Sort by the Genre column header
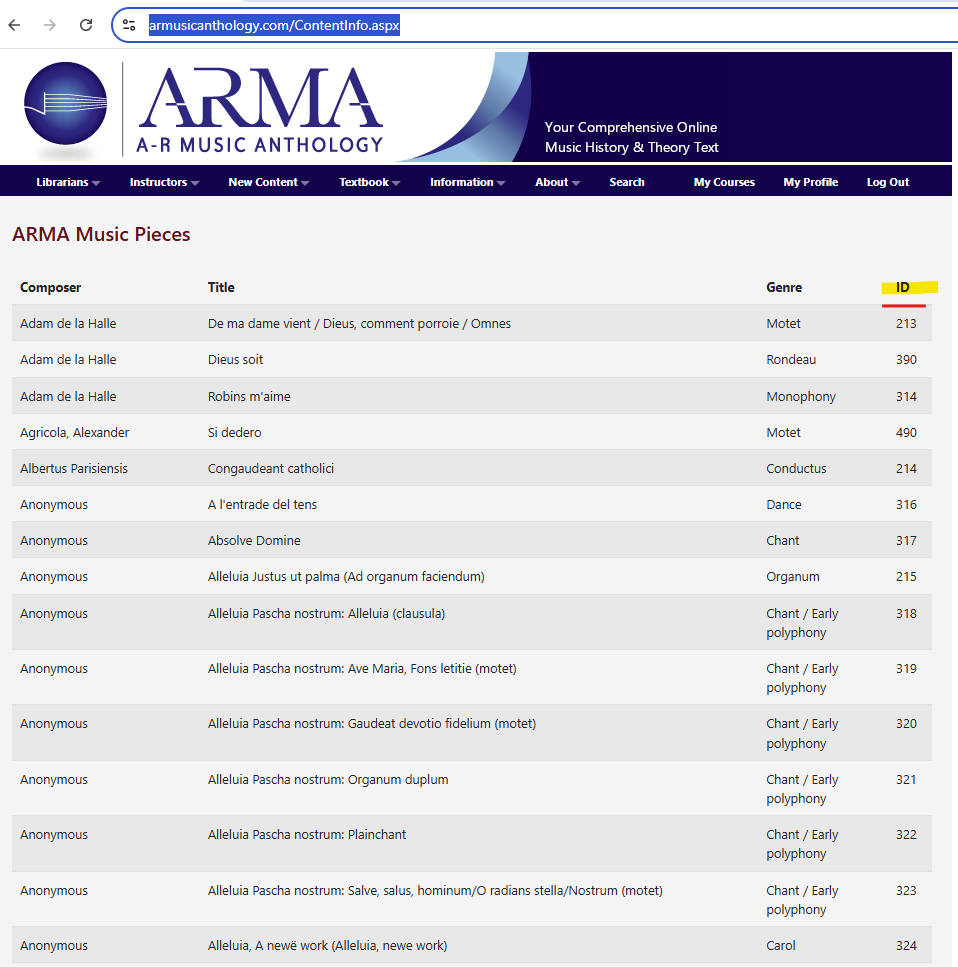The width and height of the screenshot is (958, 967). click(x=784, y=287)
